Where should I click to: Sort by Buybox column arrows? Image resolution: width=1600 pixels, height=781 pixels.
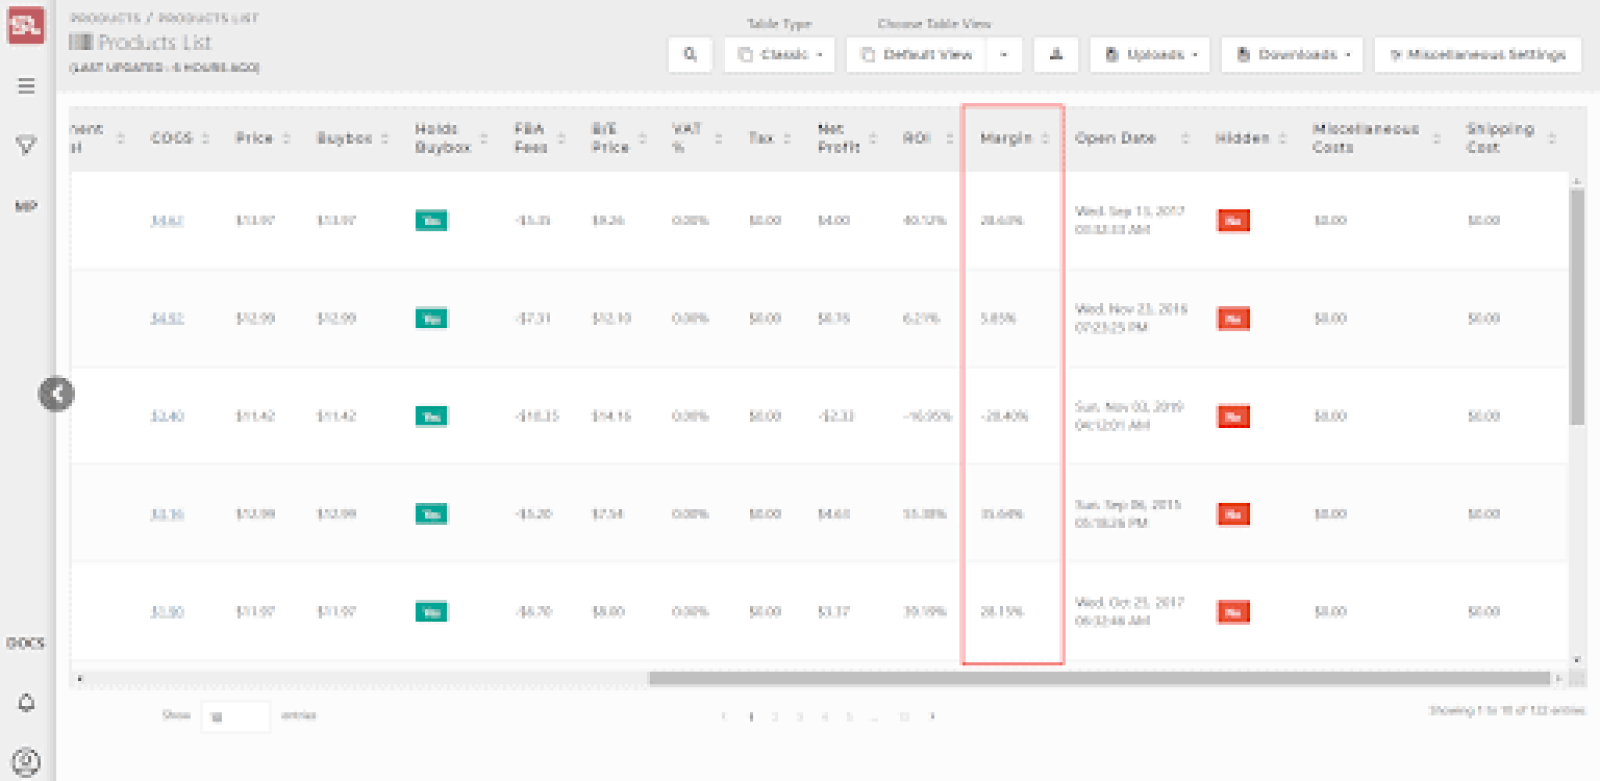tap(385, 138)
